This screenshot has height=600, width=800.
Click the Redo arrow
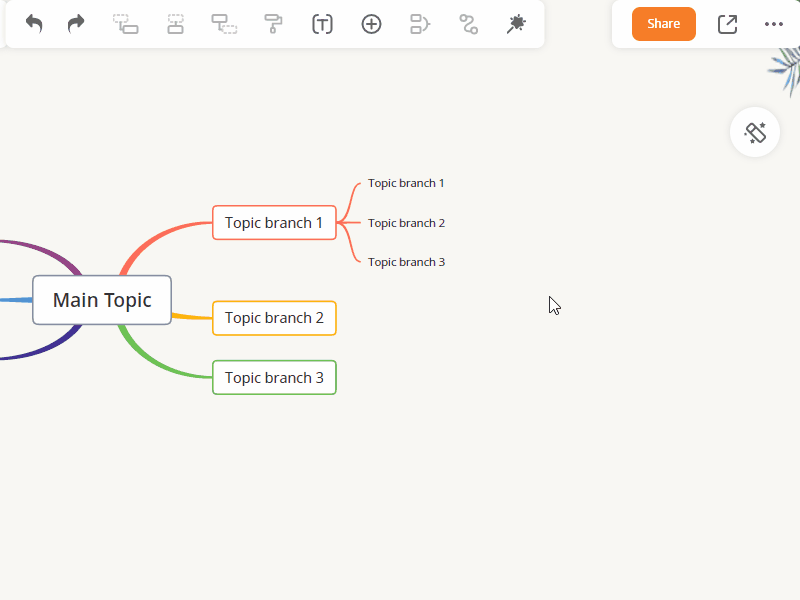click(x=76, y=24)
